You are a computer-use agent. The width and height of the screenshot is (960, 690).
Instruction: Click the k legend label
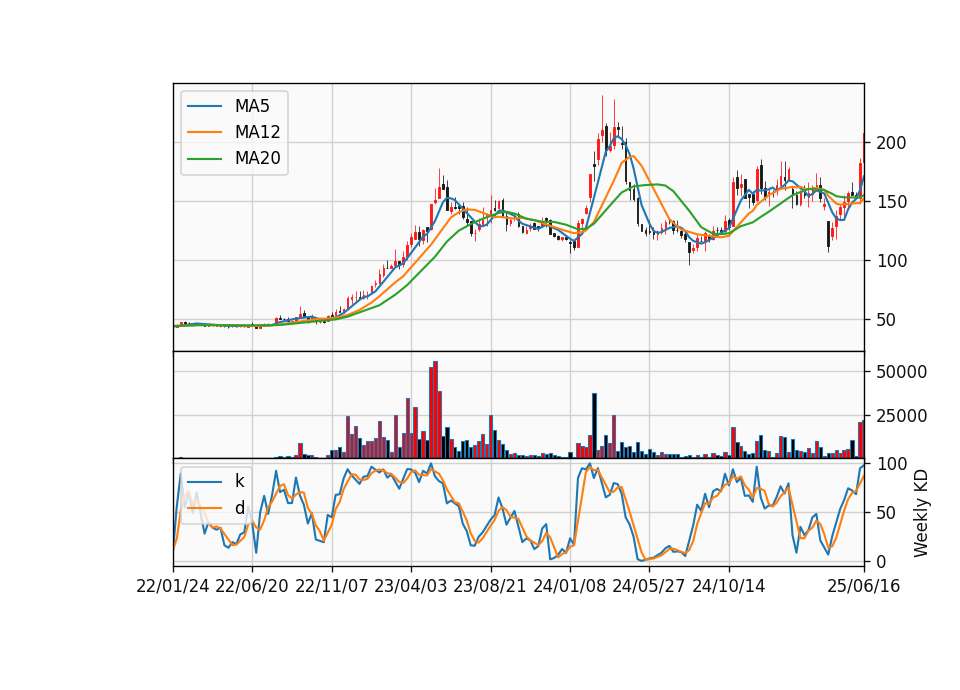pyautogui.click(x=239, y=481)
